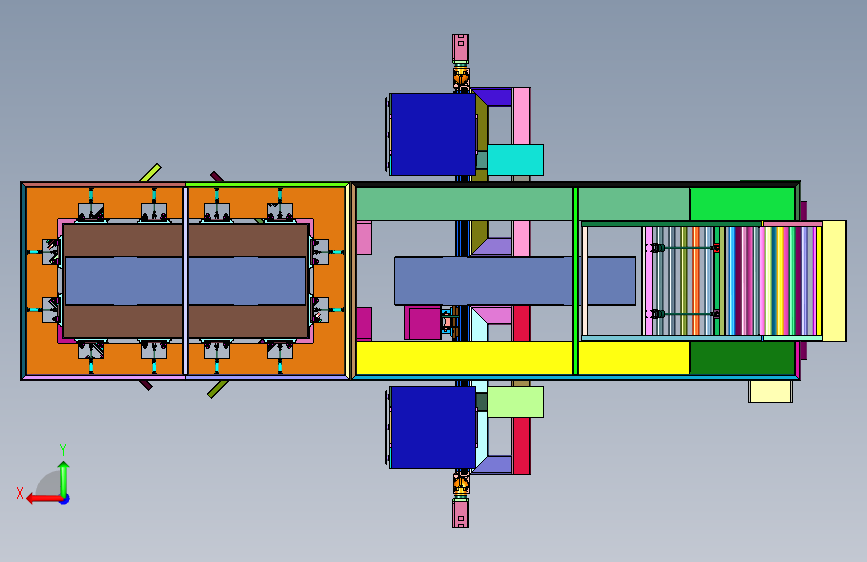The width and height of the screenshot is (867, 562).
Task: Select the bright green panel in frame's upper right
Action: tap(742, 204)
